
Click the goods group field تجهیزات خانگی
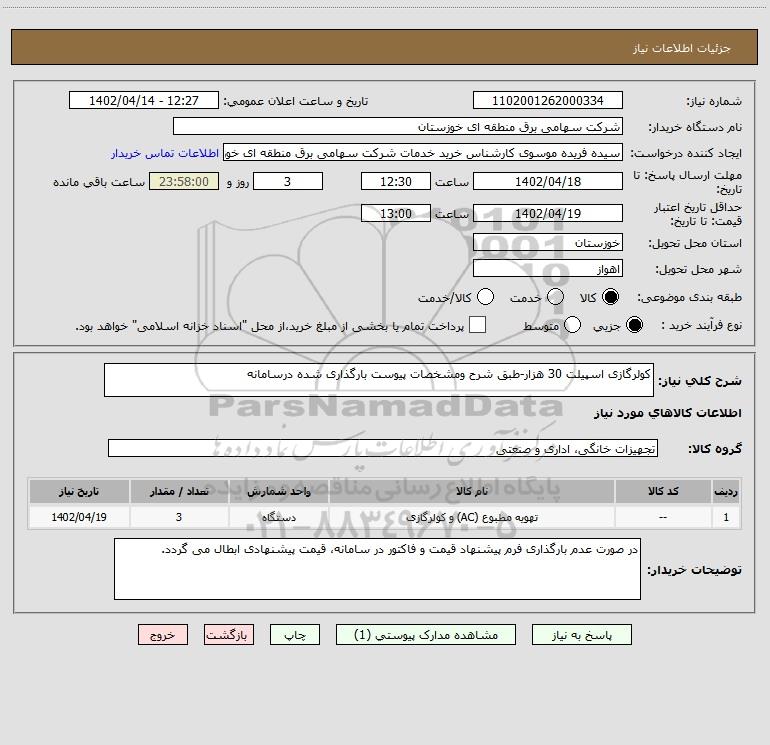point(383,448)
